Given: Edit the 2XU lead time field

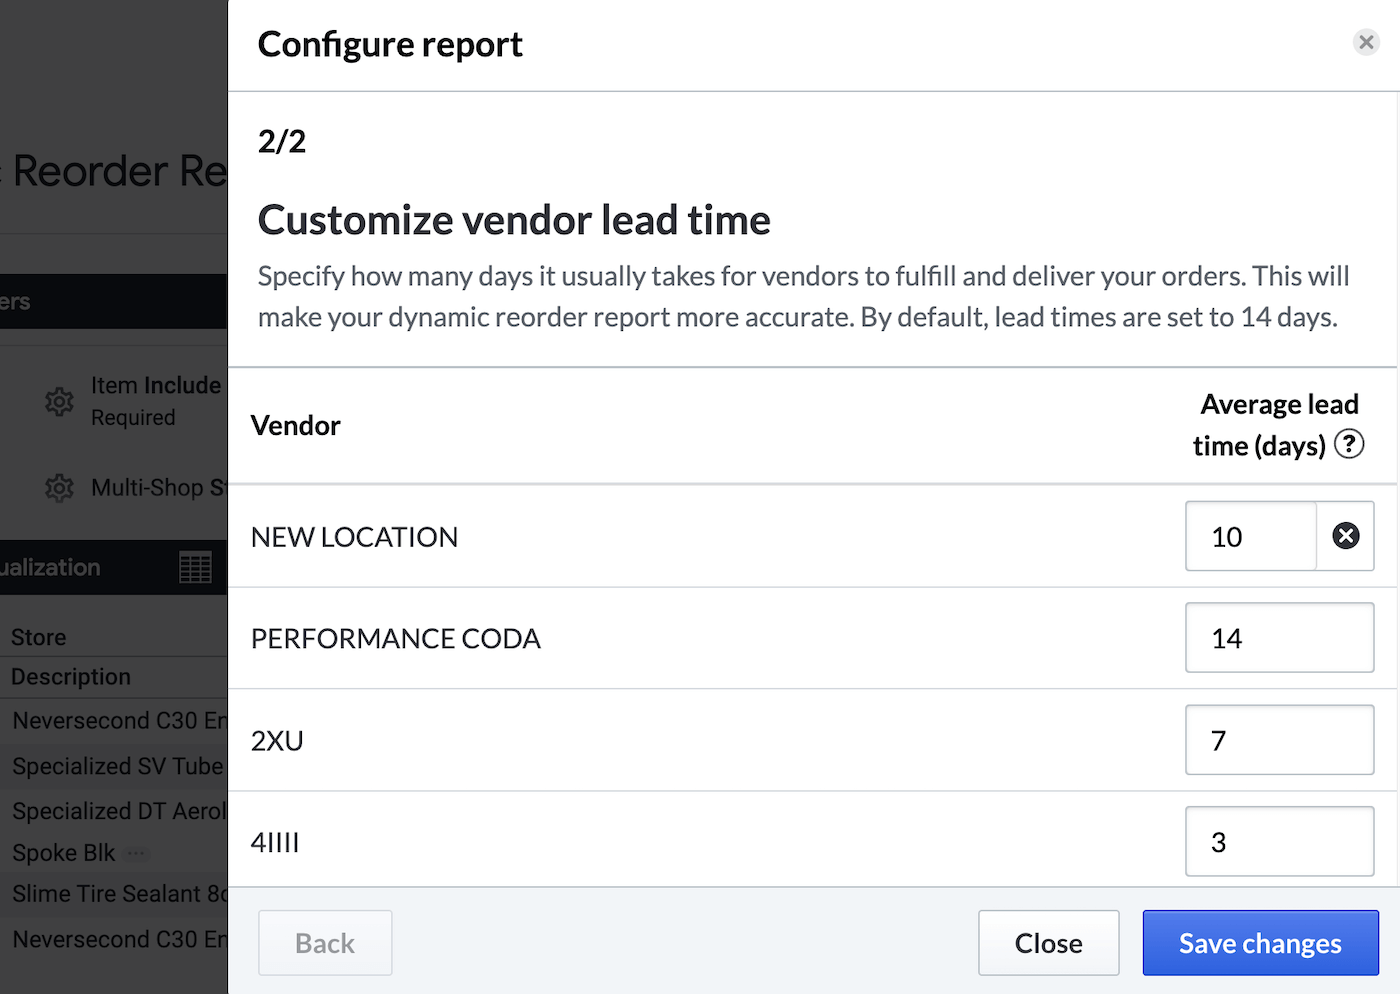Looking at the screenshot, I should click(x=1279, y=740).
